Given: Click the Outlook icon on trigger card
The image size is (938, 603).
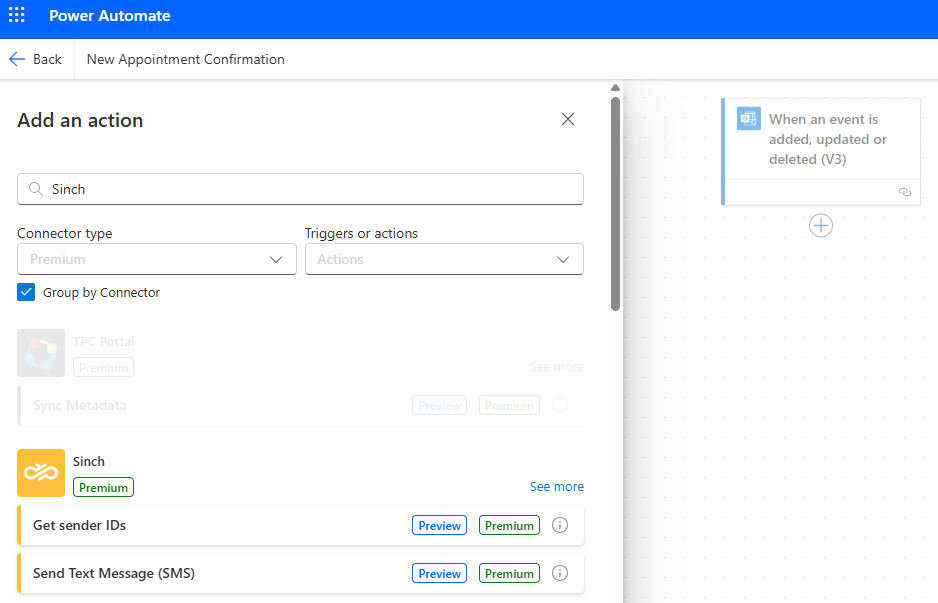Looking at the screenshot, I should click(x=748, y=118).
